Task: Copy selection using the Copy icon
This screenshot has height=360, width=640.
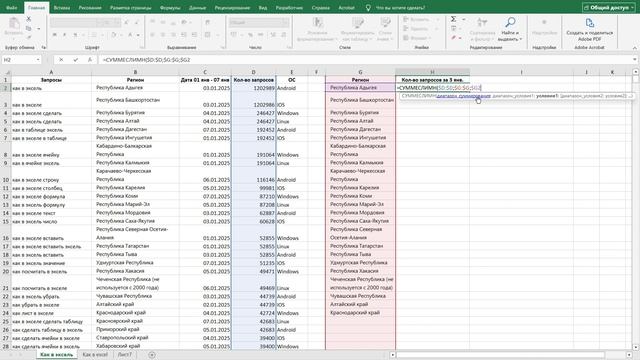Action: pyautogui.click(x=28, y=29)
